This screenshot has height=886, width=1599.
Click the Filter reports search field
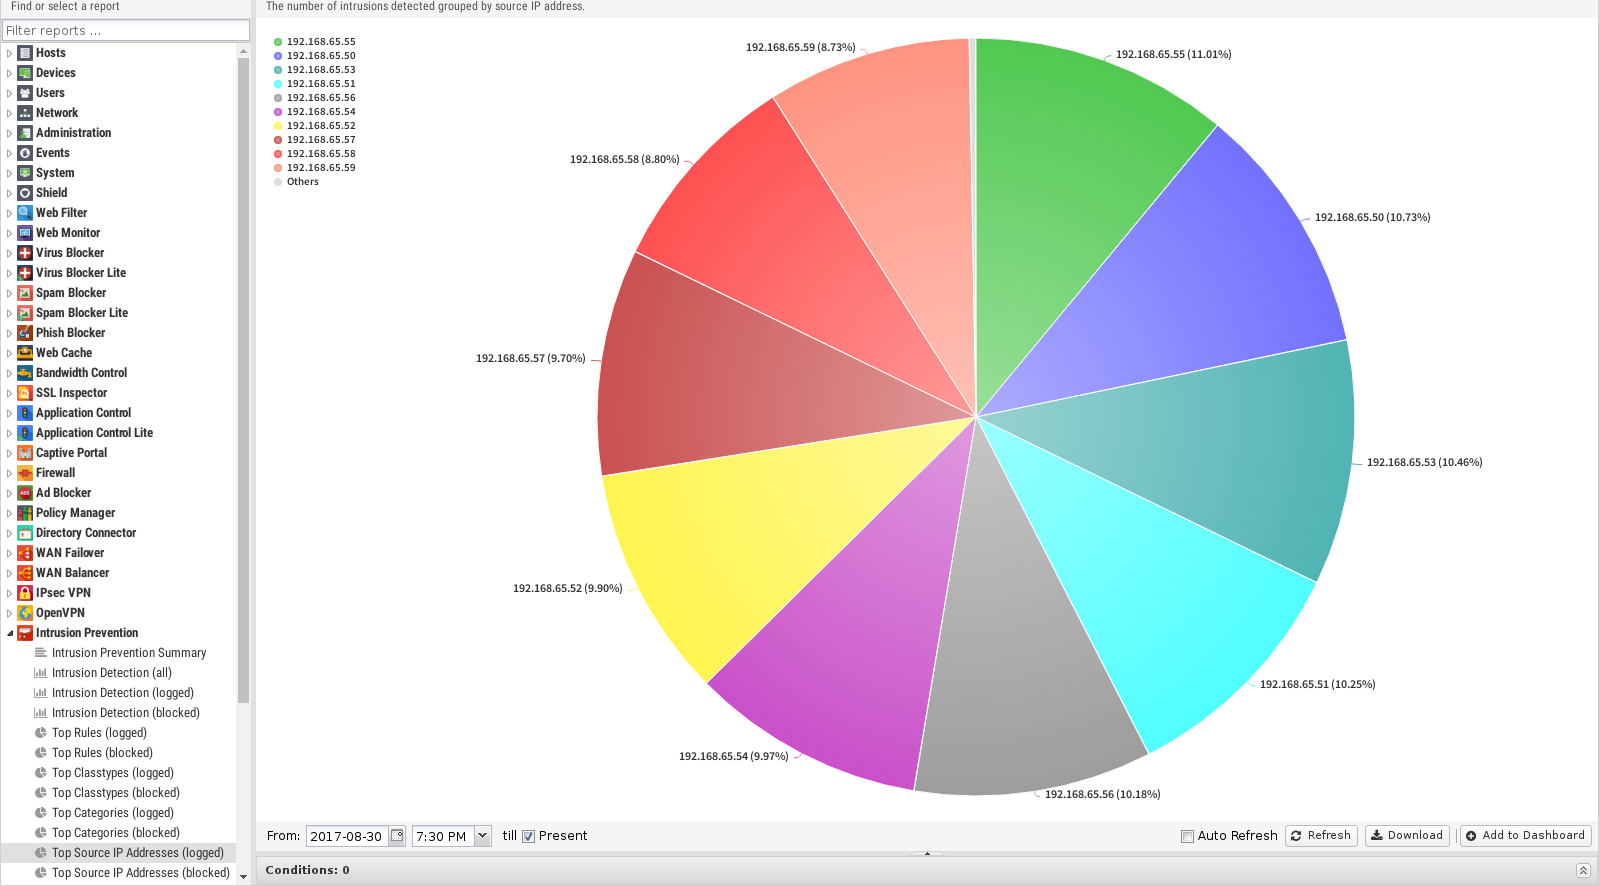tap(126, 30)
